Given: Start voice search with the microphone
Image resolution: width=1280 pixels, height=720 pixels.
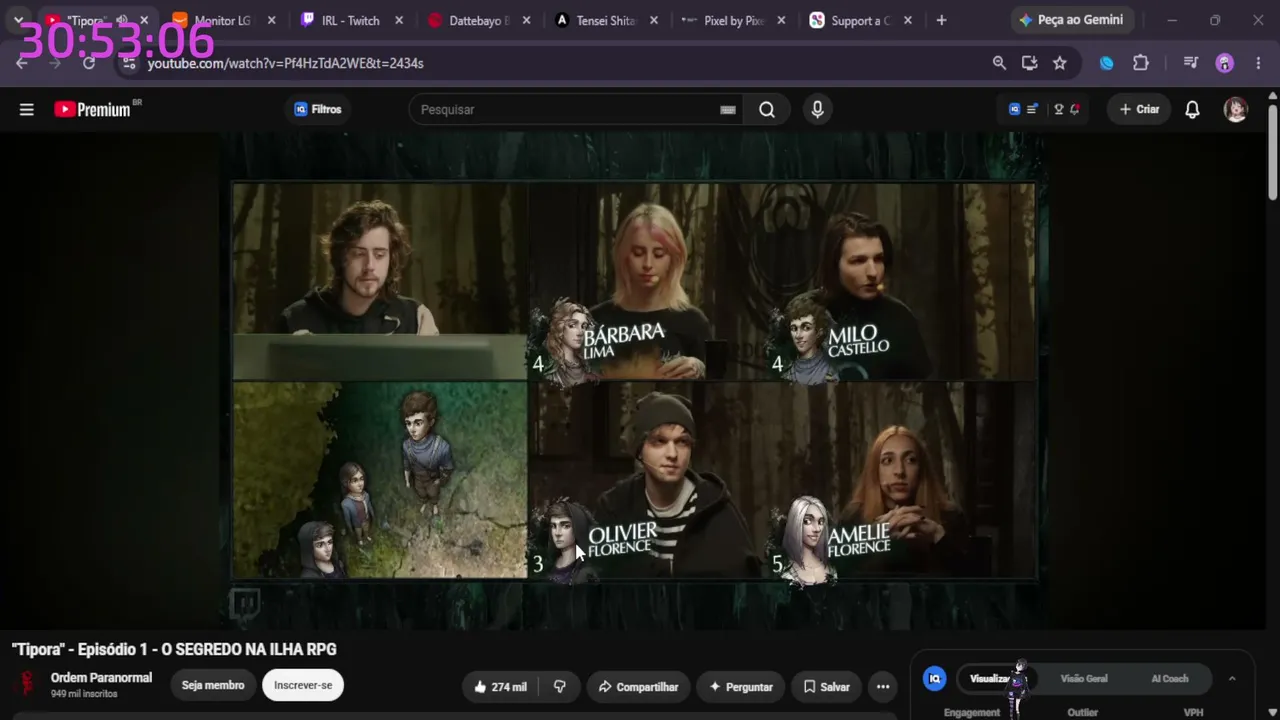Looking at the screenshot, I should coord(817,110).
